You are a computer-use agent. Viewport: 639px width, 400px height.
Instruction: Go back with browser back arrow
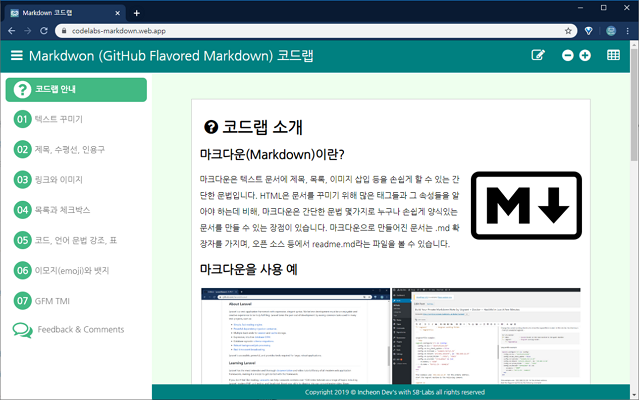tap(11, 31)
